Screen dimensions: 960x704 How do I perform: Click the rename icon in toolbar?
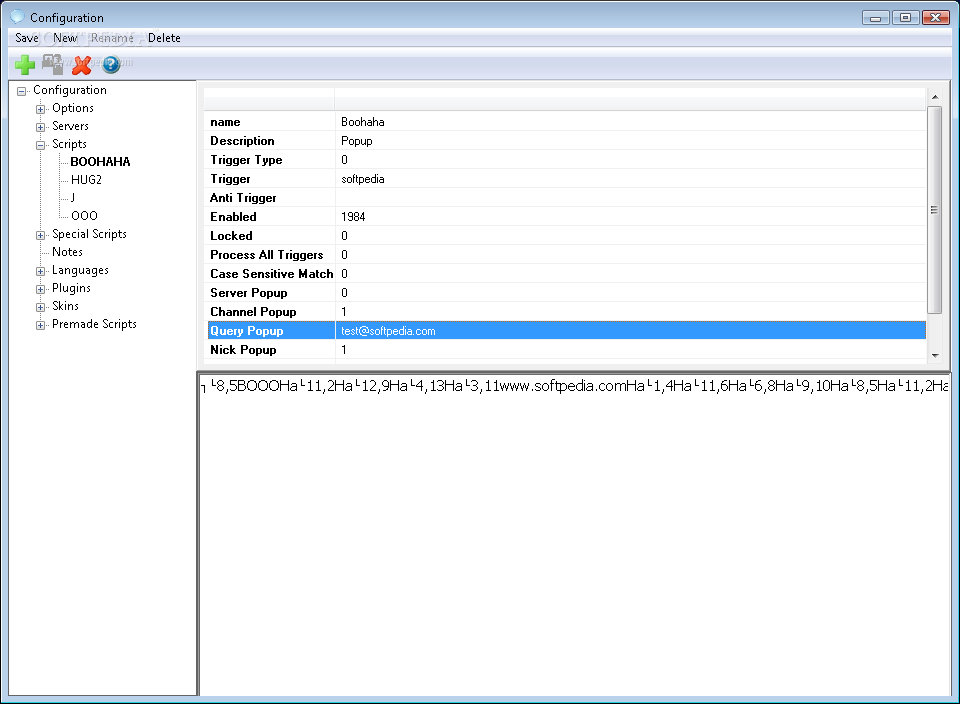click(x=53, y=64)
